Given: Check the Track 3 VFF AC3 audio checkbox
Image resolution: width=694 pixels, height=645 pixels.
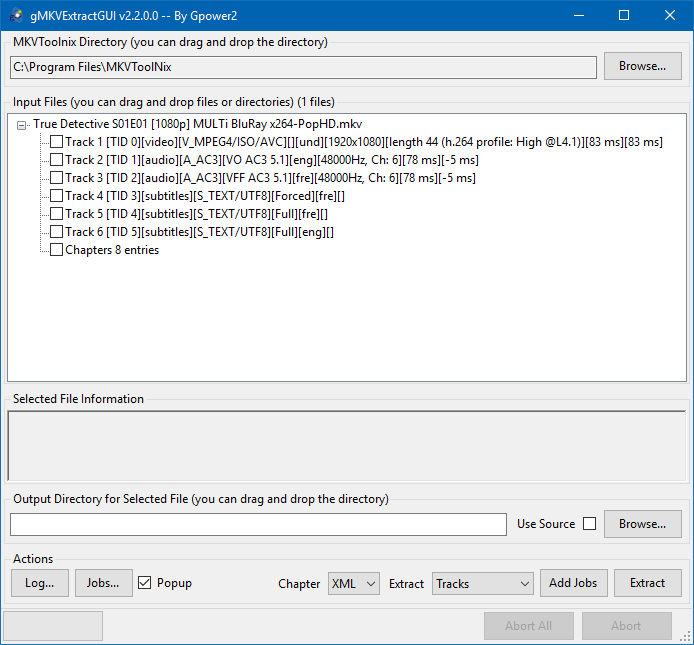Looking at the screenshot, I should [56, 178].
